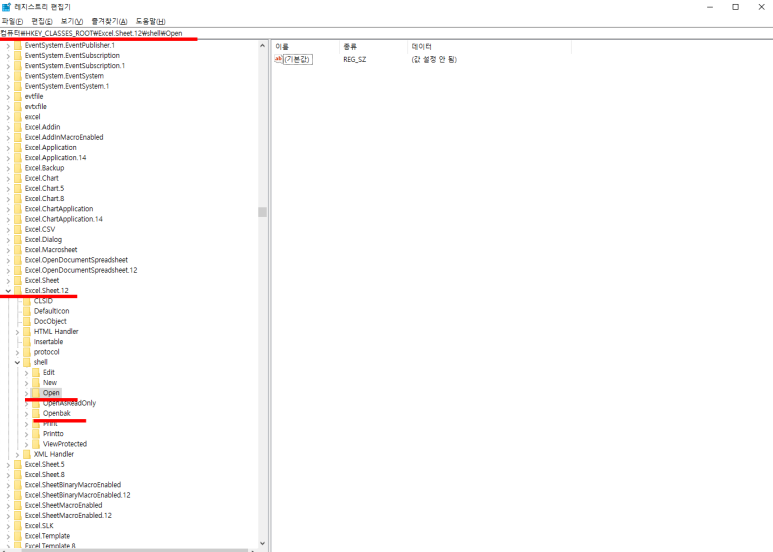Viewport: 773px width, 552px height.
Task: Select the New folder icon
Action: coord(36,382)
